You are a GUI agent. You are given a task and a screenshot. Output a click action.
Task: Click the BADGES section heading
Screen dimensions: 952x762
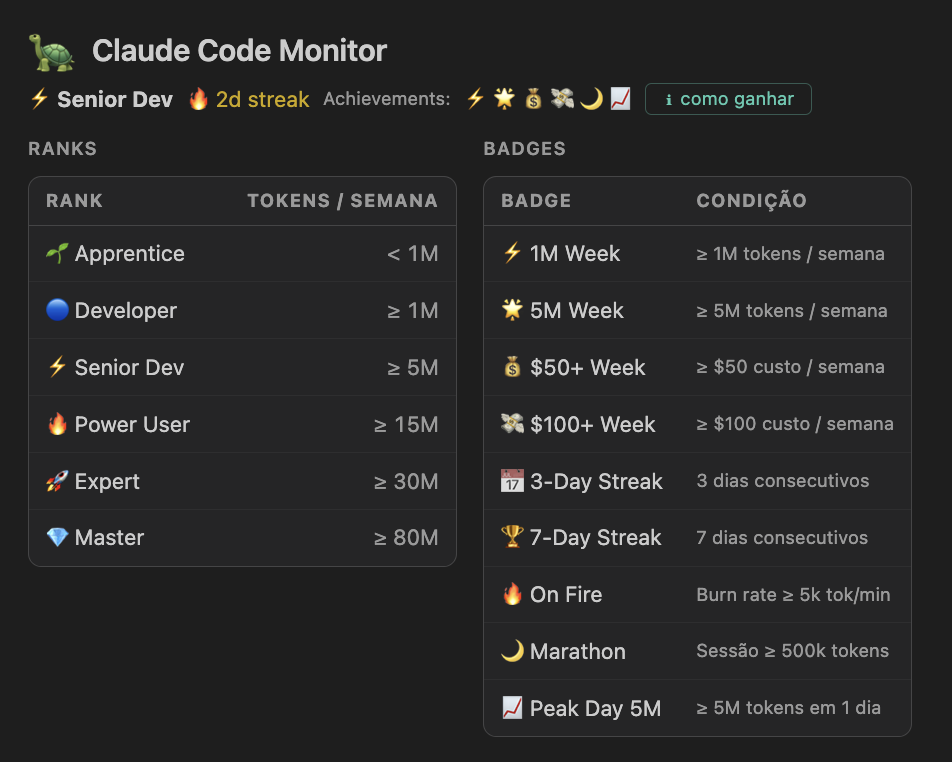(x=525, y=149)
